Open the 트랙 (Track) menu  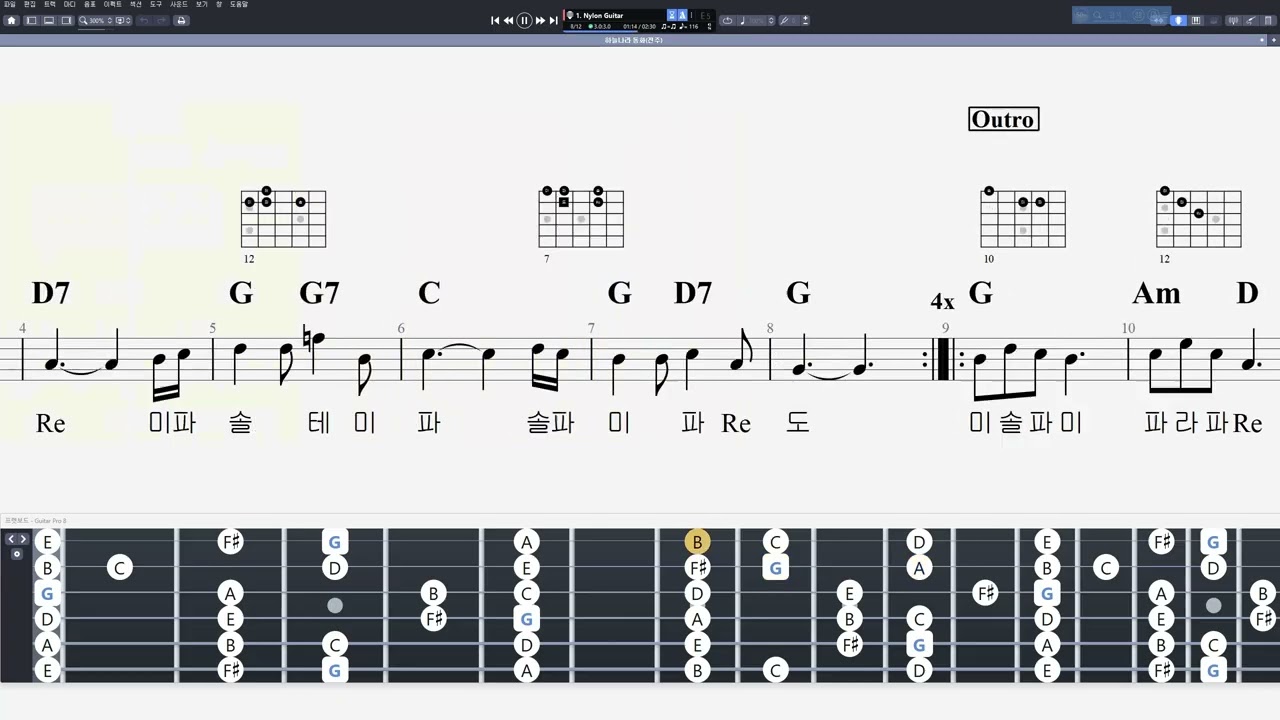coord(50,4)
